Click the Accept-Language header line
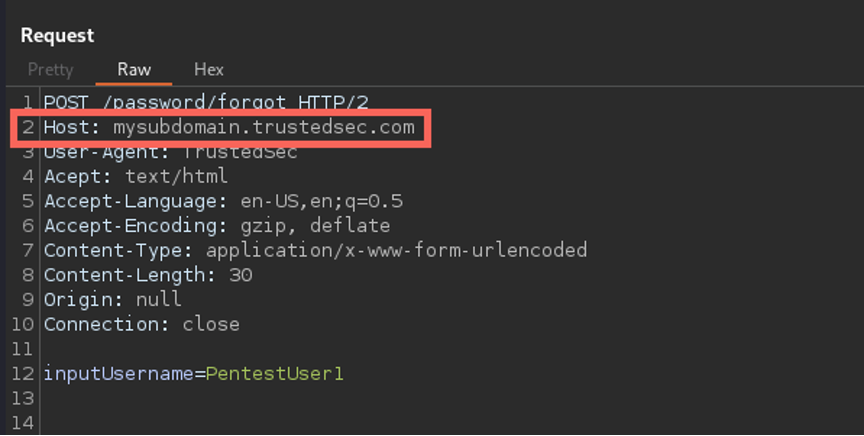 click(x=223, y=201)
